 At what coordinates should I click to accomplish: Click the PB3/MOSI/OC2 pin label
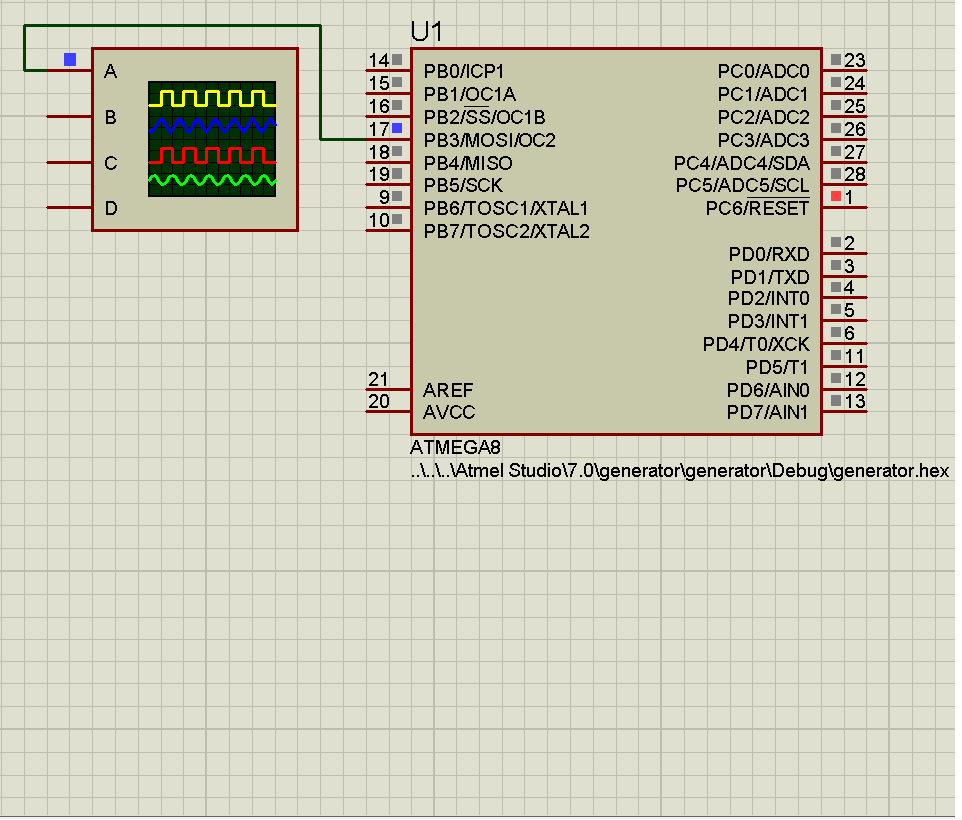[490, 140]
